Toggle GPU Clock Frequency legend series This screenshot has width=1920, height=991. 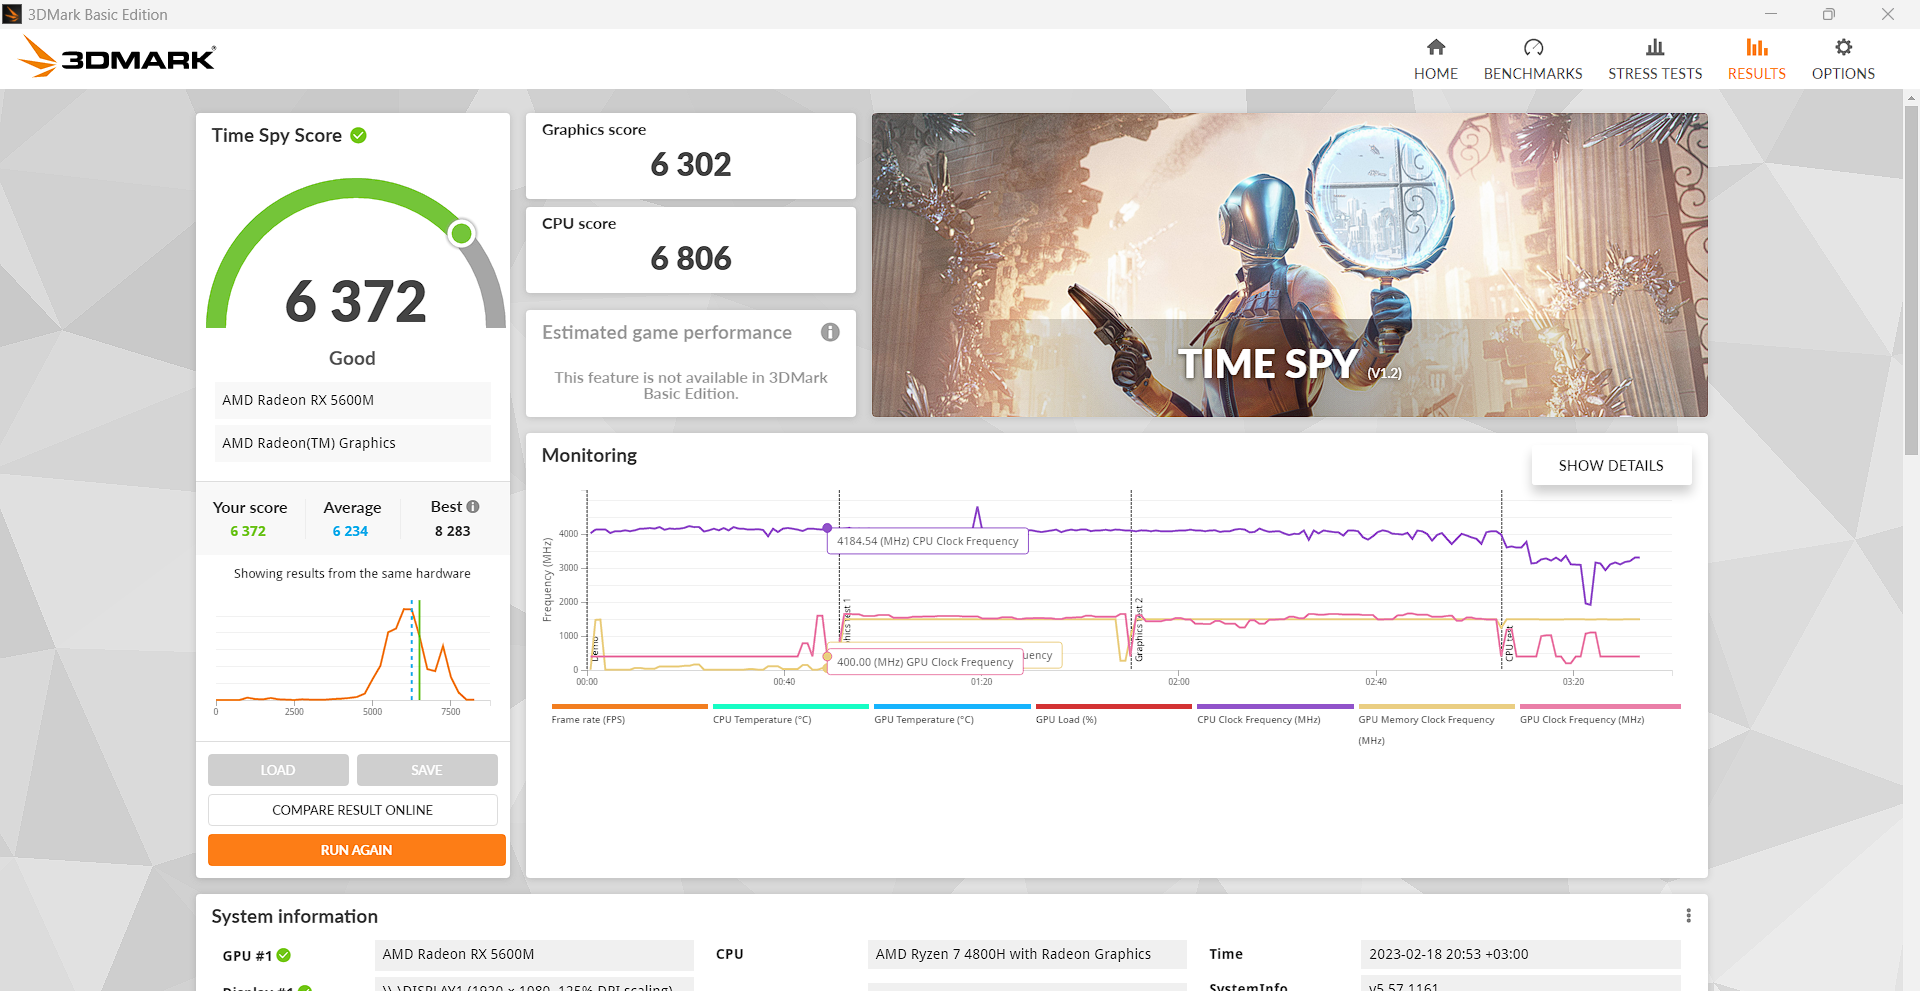[x=1600, y=714]
